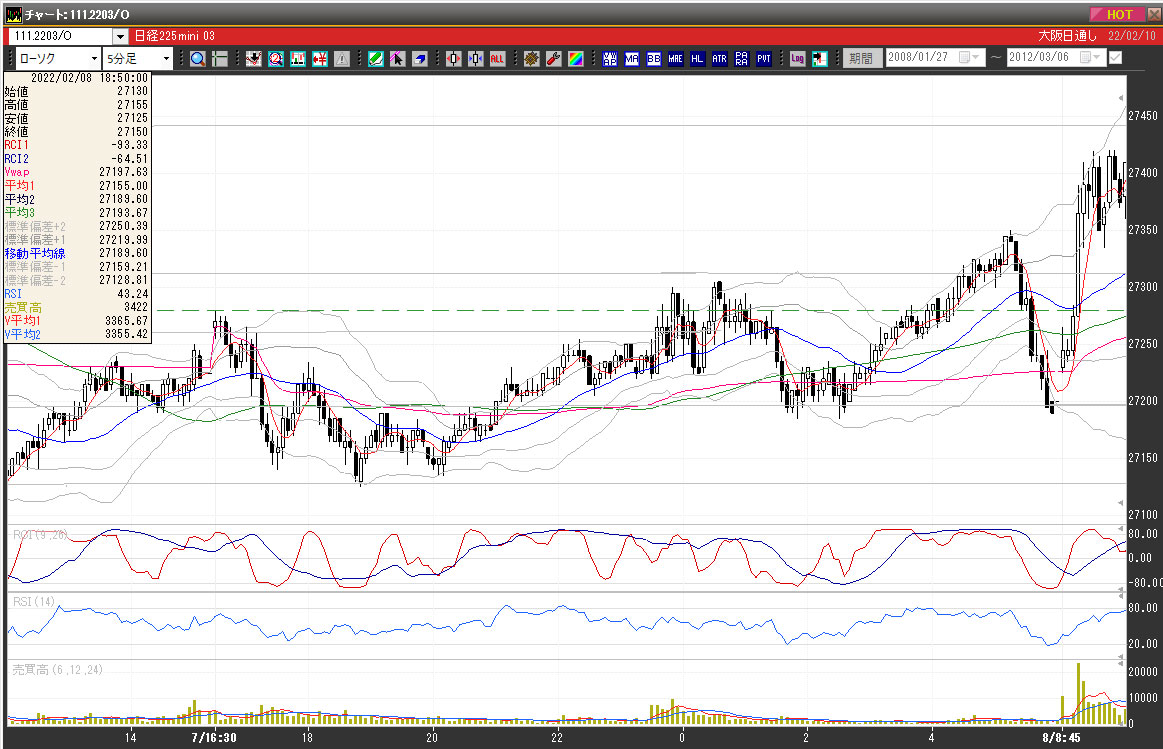Click the candle widen icon with blue arrows
This screenshot has height=749, width=1163.
click(475, 59)
